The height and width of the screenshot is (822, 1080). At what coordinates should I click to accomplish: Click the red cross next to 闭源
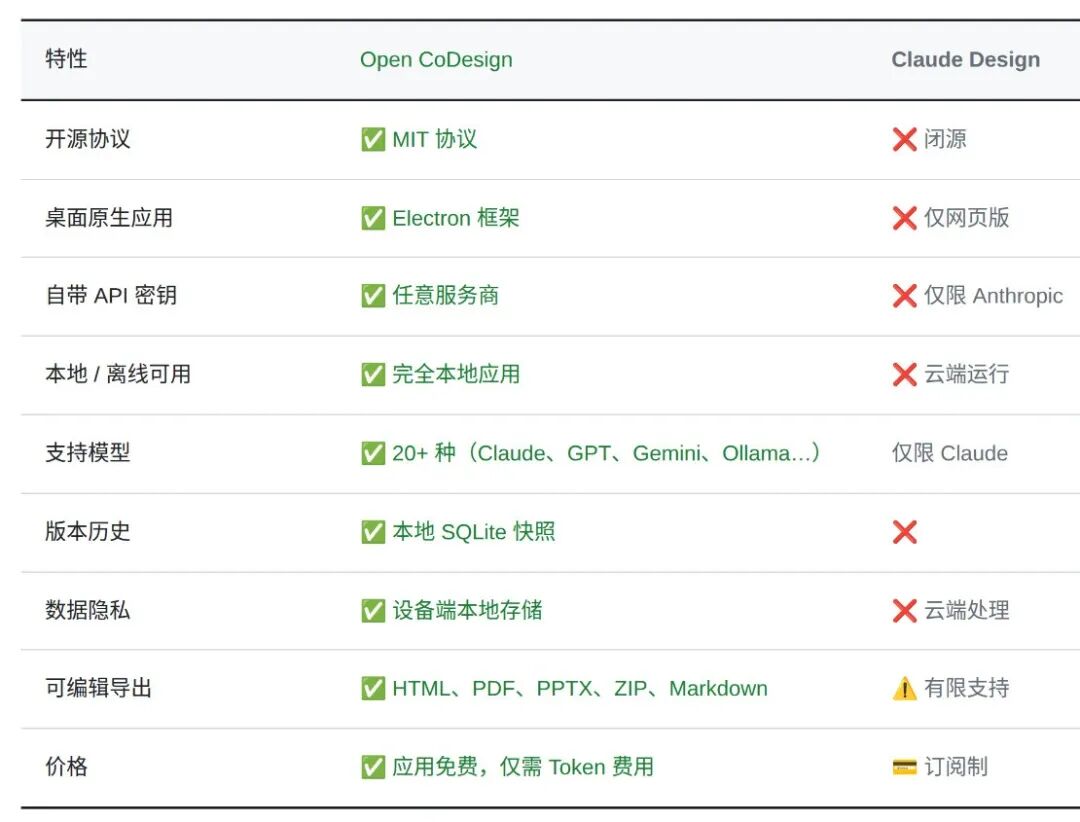[904, 139]
